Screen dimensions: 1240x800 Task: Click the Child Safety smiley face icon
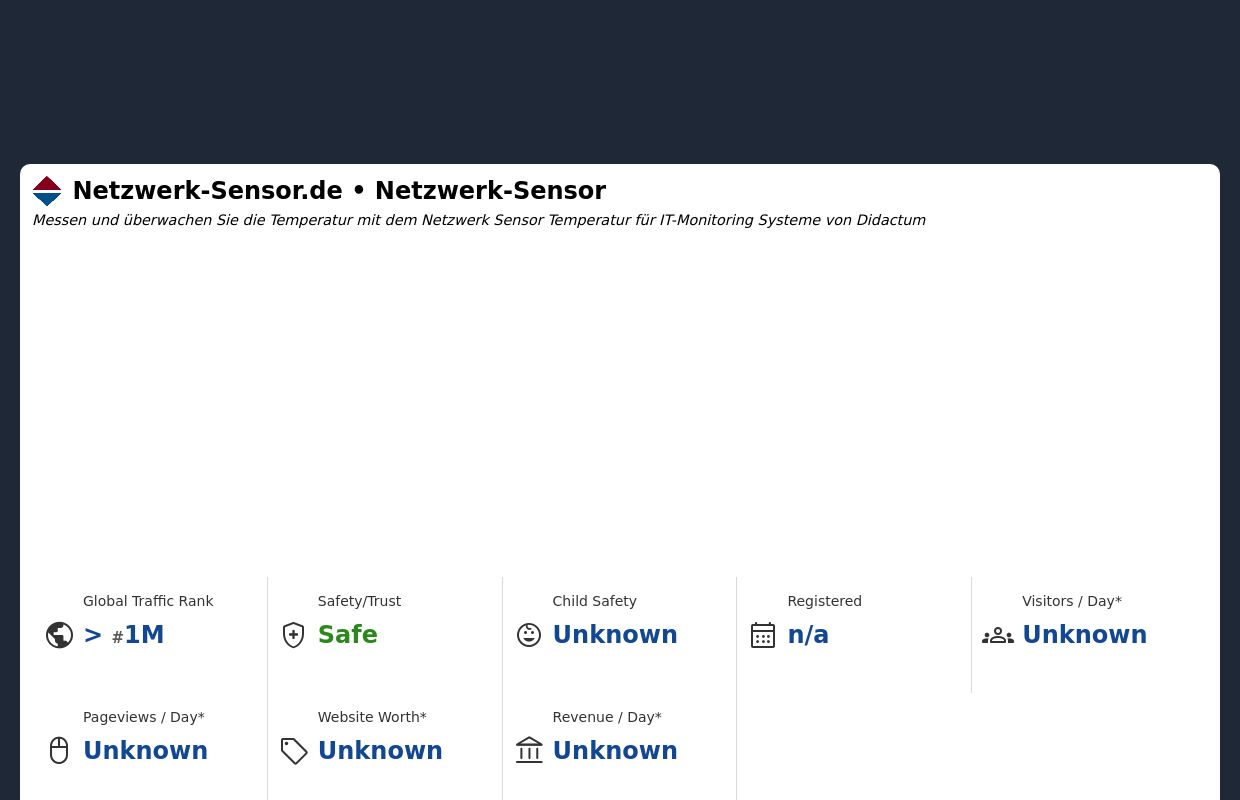pyautogui.click(x=528, y=634)
